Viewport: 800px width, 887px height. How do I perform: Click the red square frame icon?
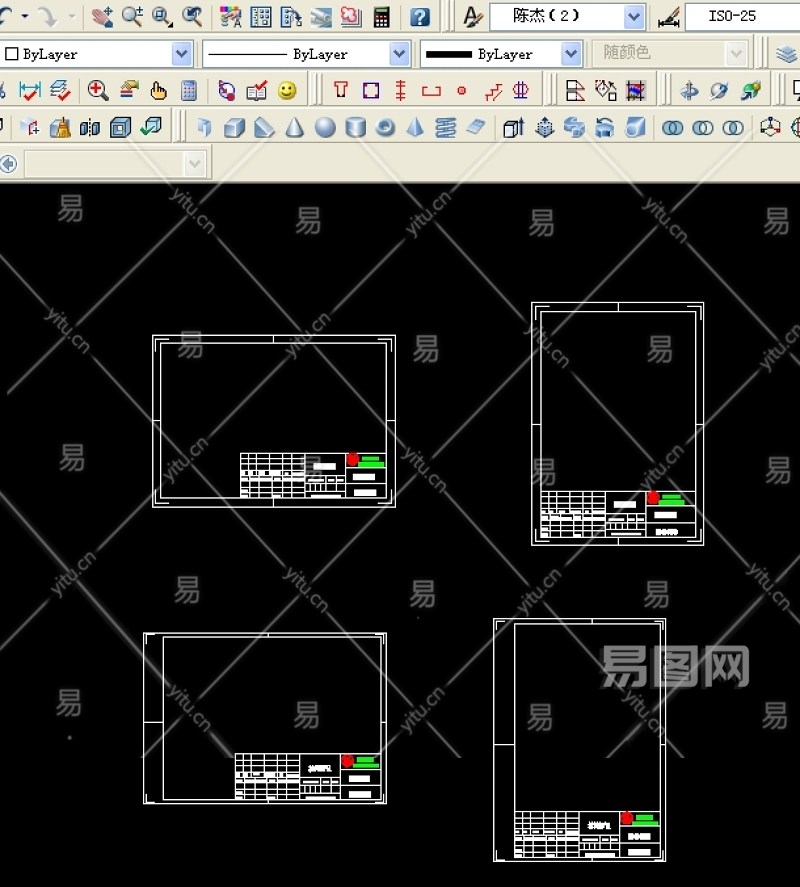pyautogui.click(x=371, y=91)
